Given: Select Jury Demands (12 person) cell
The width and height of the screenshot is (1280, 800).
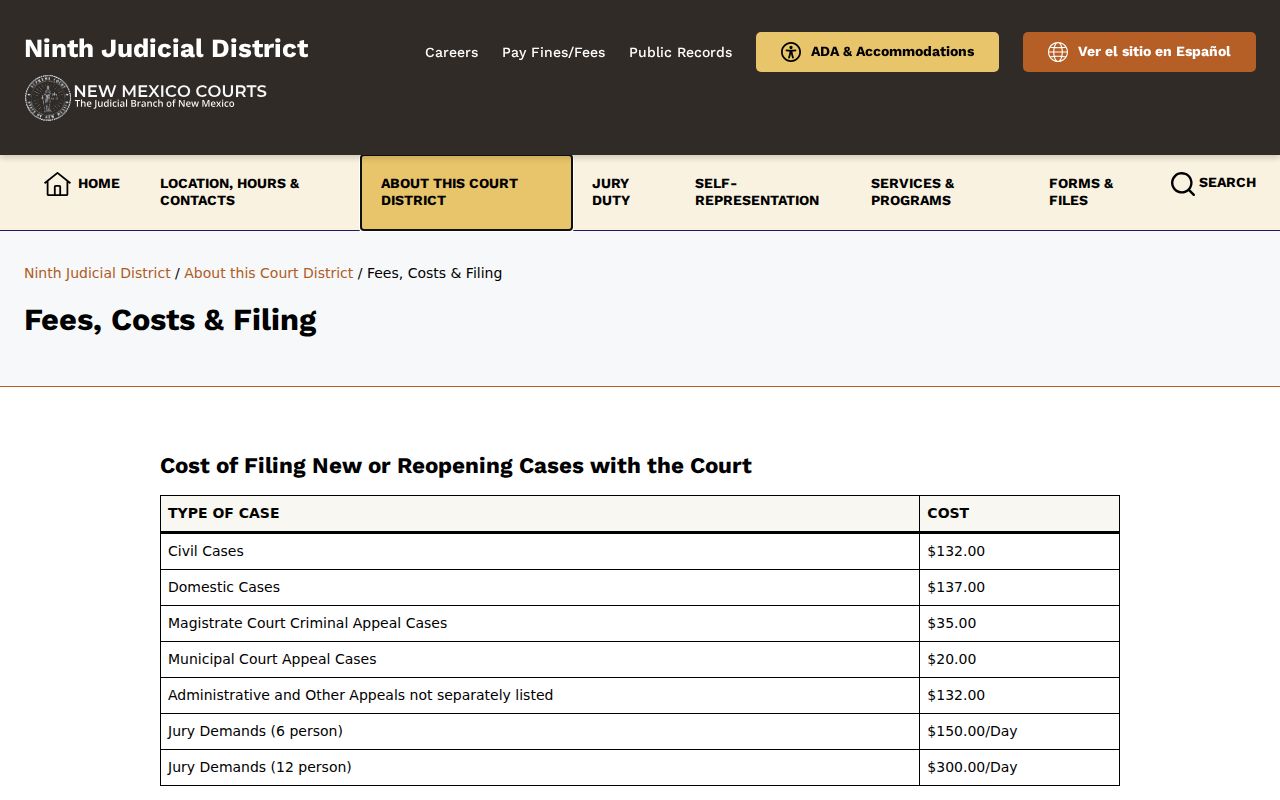Looking at the screenshot, I should [540, 767].
